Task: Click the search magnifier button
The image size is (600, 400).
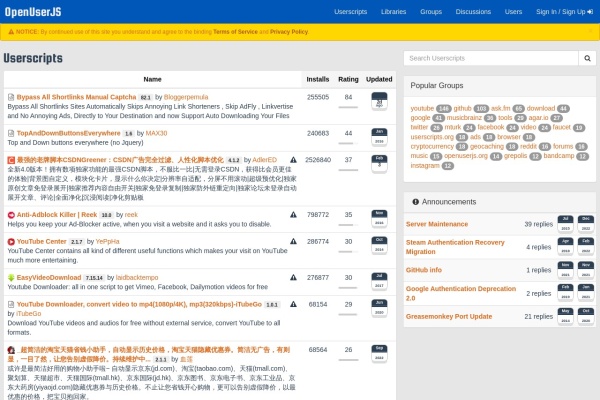Action: tap(586, 59)
